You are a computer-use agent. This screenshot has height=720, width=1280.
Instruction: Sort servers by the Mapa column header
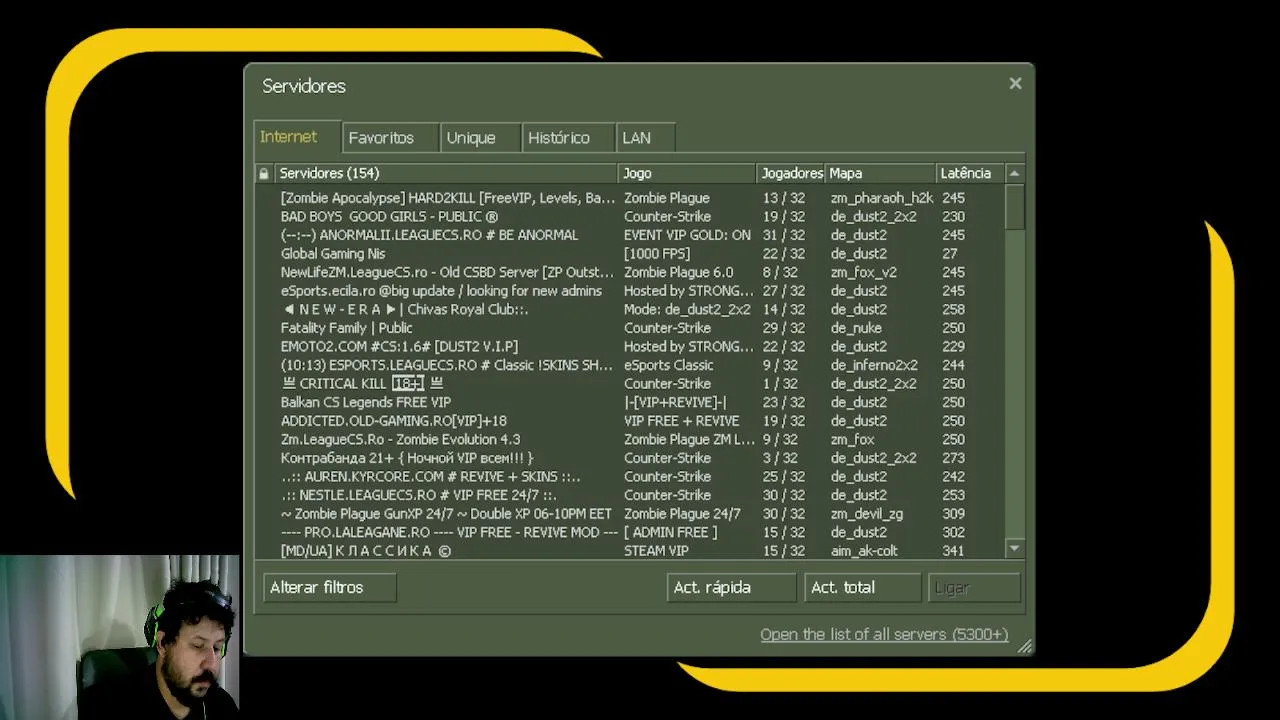880,173
